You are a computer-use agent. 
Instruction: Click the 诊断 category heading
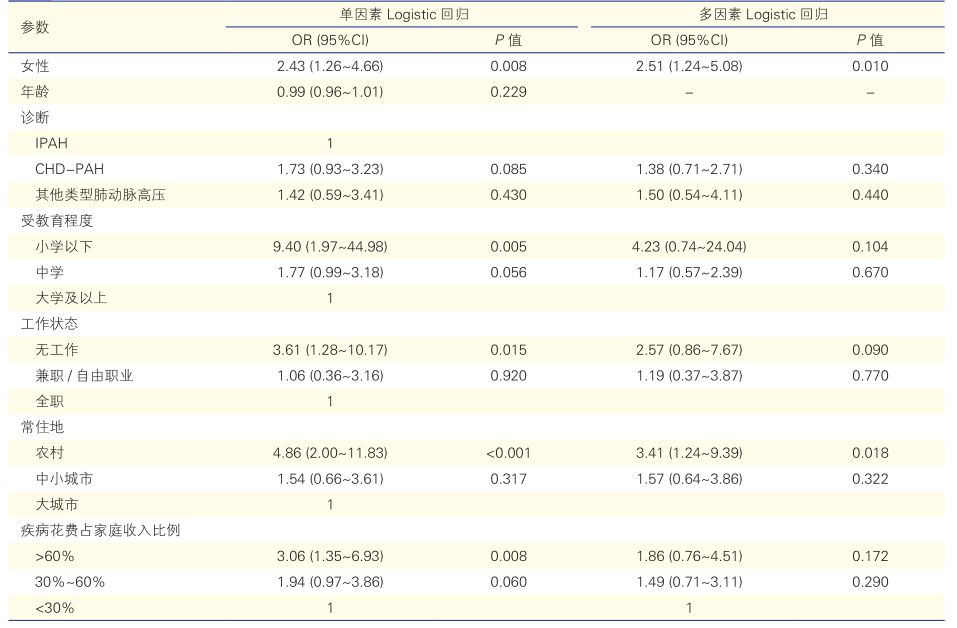tap(35, 117)
